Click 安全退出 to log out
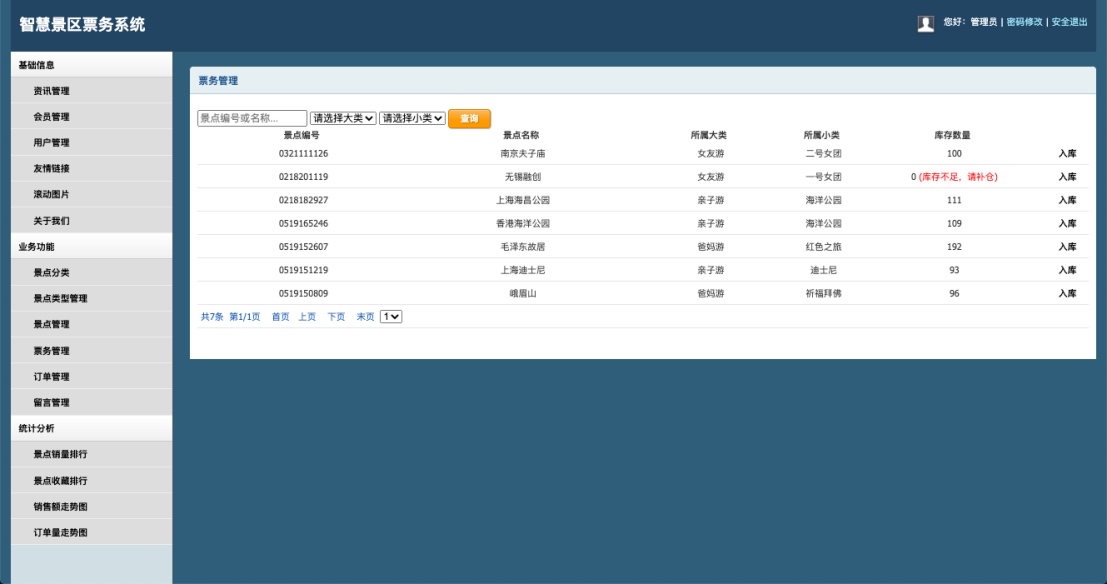Screen dimensions: 1107x584 [x=1070, y=23]
